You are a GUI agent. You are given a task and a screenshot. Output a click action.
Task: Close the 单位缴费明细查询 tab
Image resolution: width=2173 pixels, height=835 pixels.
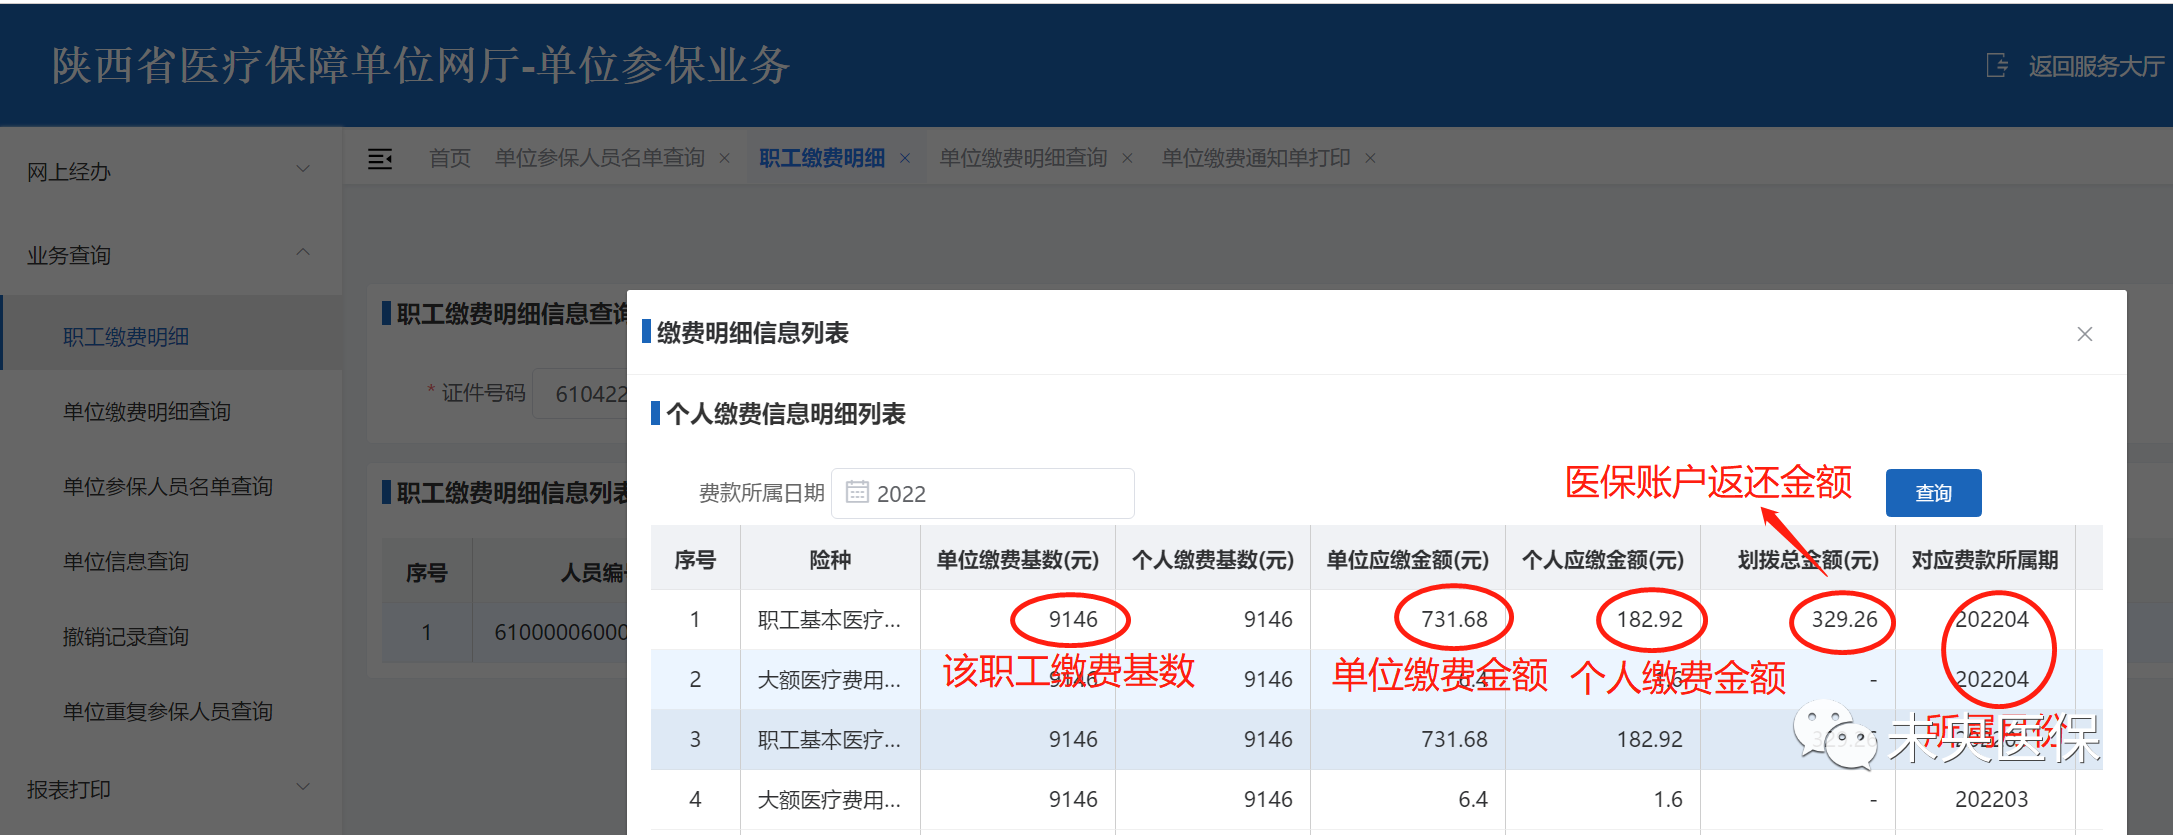click(1127, 158)
